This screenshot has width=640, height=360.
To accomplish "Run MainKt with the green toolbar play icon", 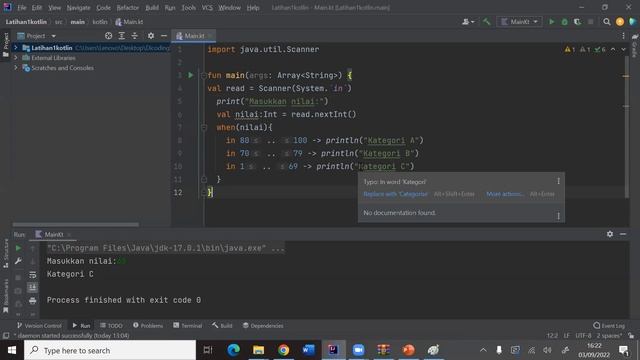I will 551,22.
